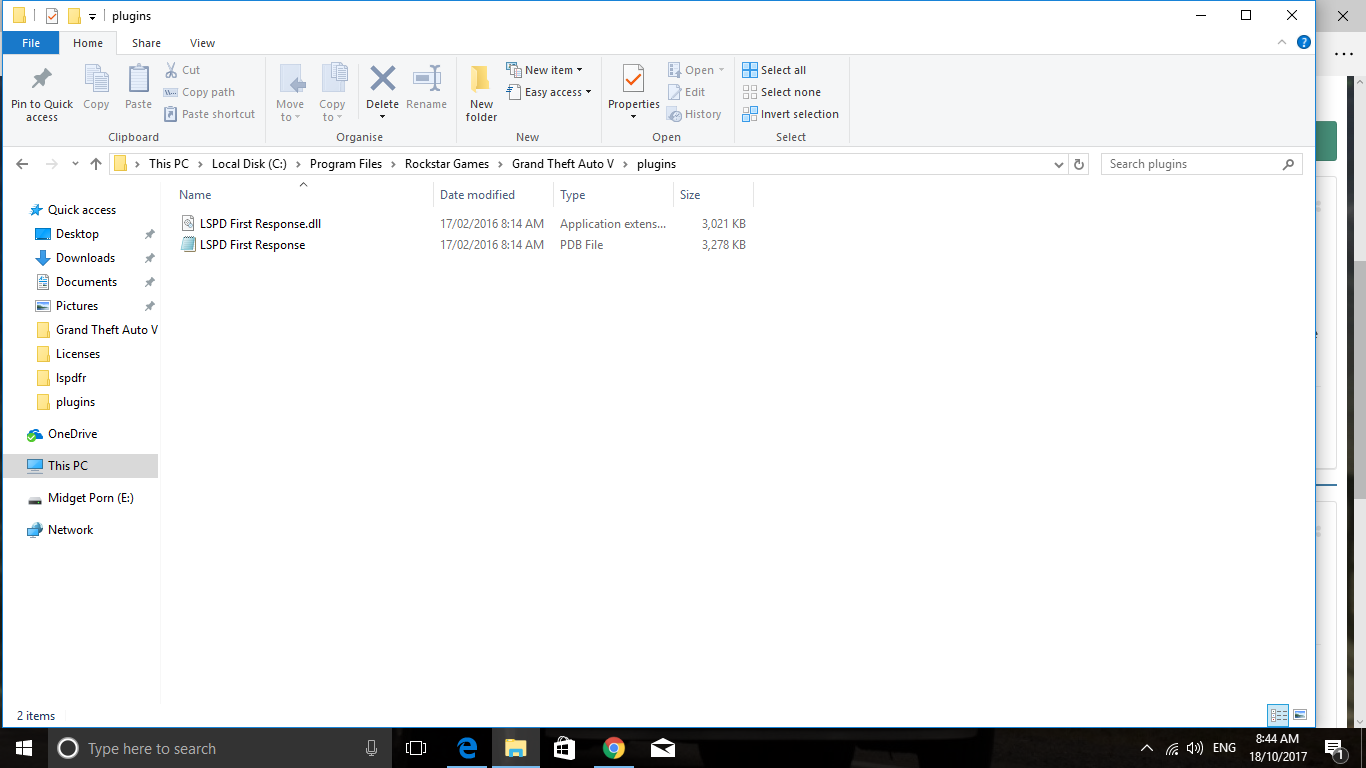The width and height of the screenshot is (1366, 768).
Task: Expand the address bar history dropdown
Action: click(1058, 164)
